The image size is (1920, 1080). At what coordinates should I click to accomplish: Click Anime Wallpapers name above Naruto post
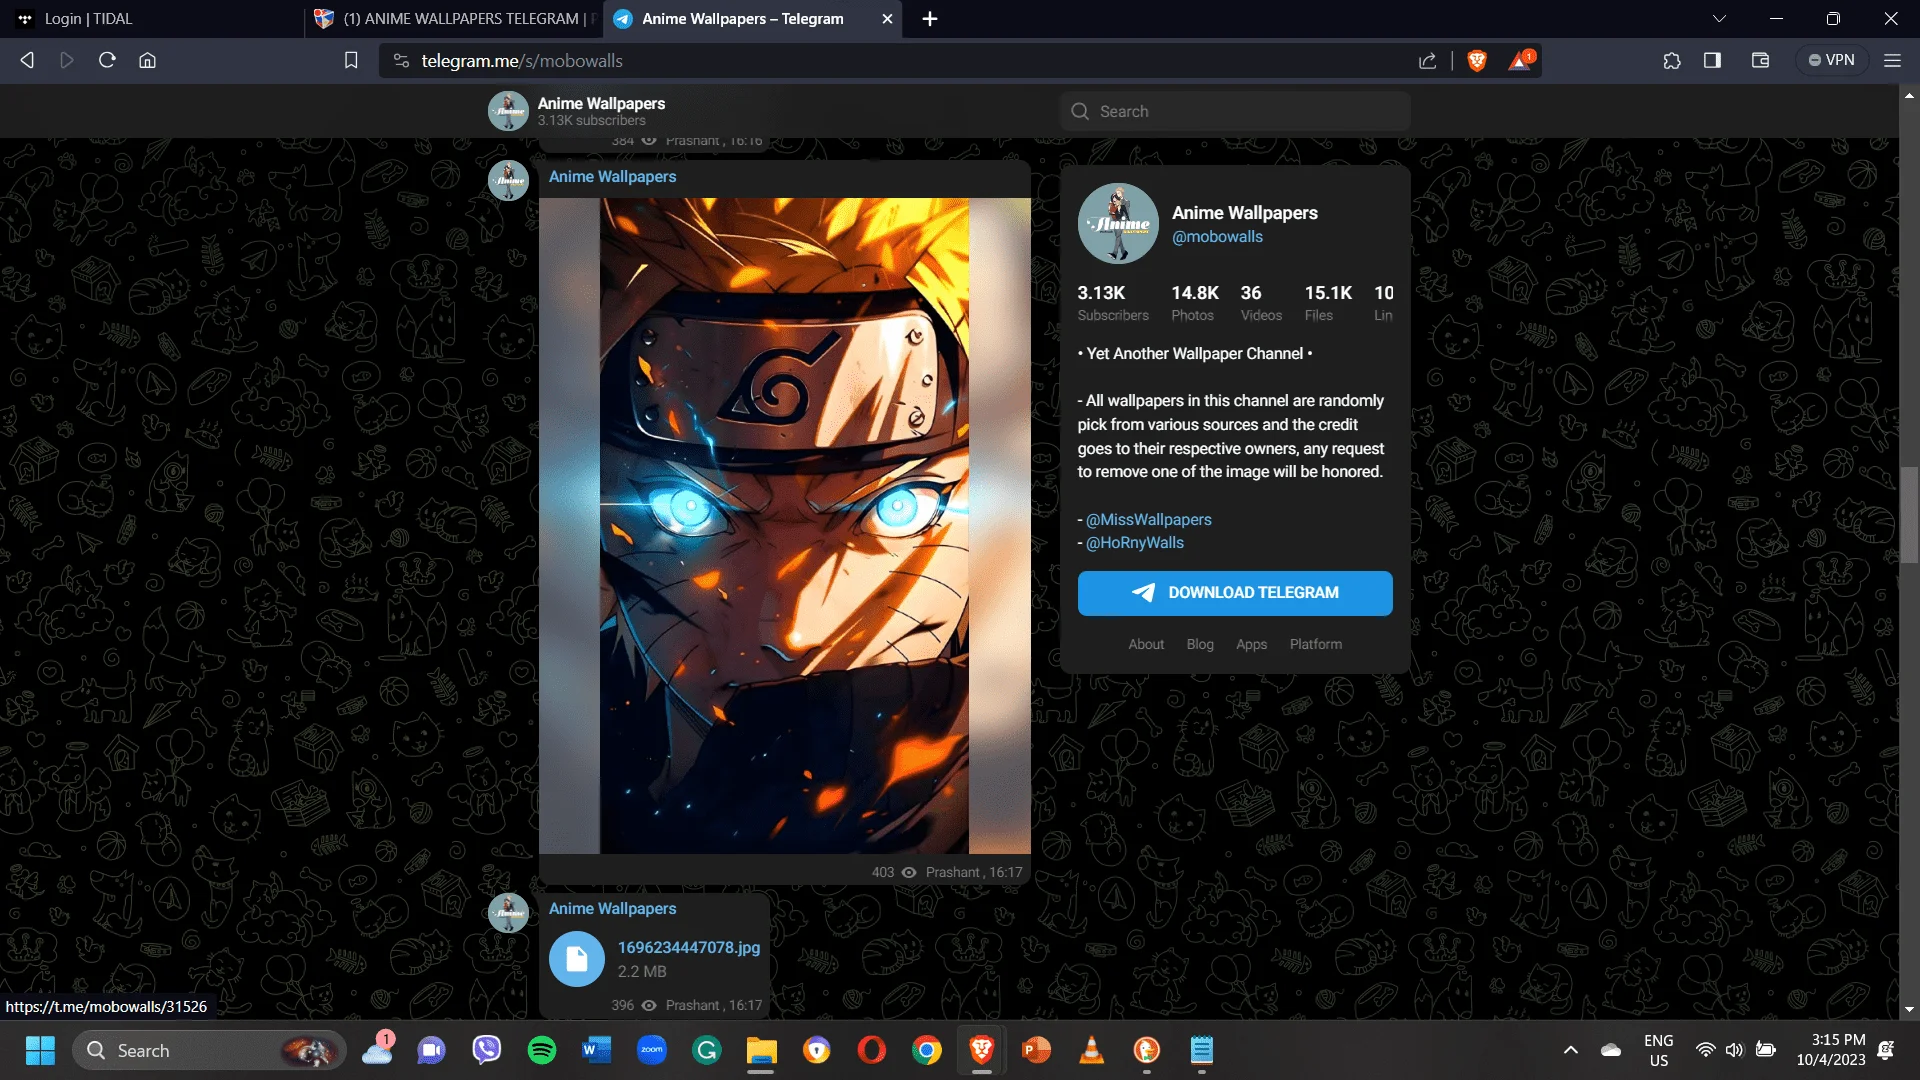pos(612,176)
